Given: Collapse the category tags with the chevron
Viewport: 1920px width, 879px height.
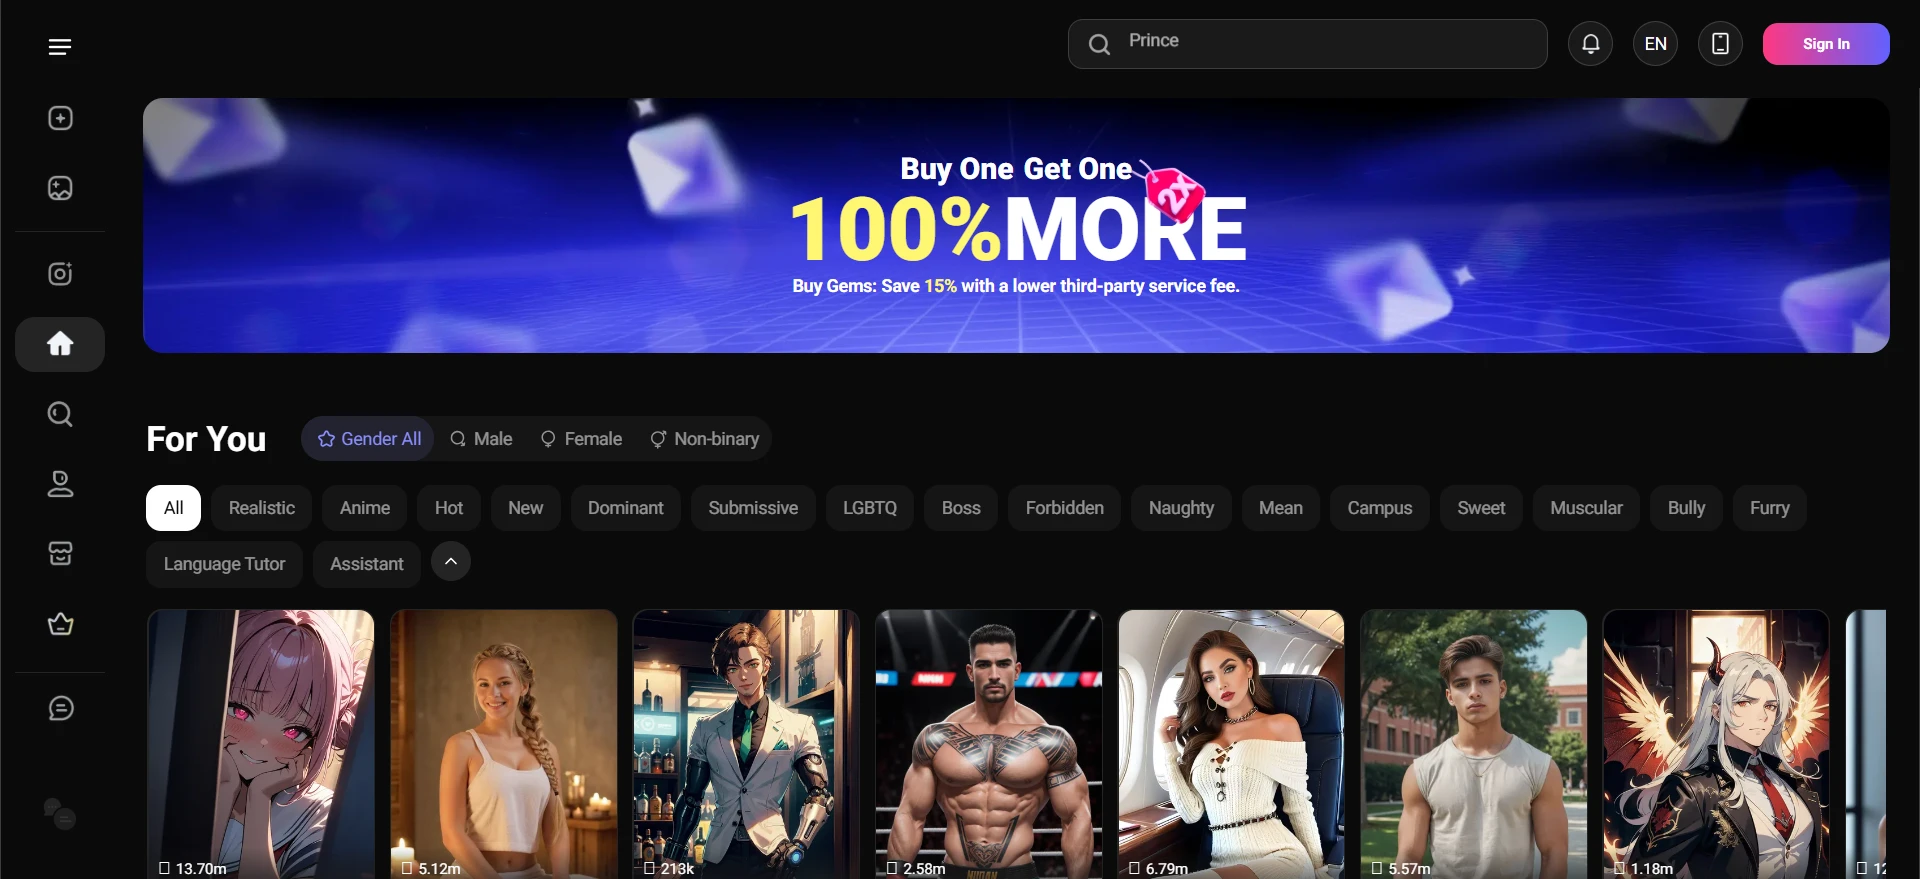Looking at the screenshot, I should pos(451,561).
